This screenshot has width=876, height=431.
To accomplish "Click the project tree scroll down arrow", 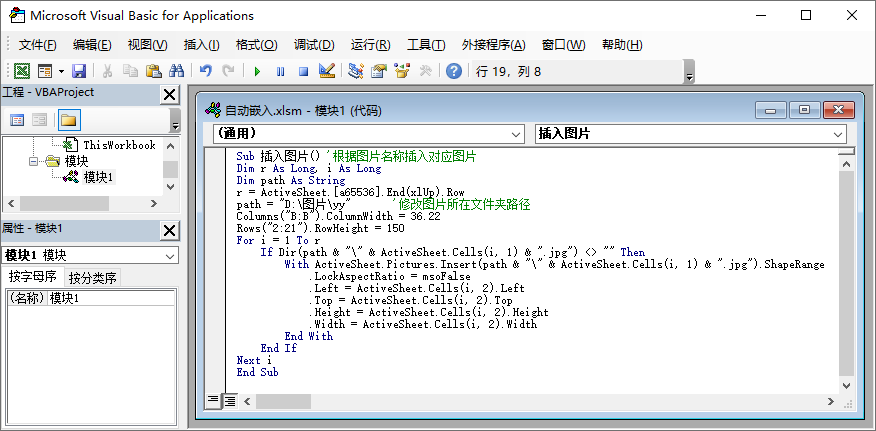I will [x=170, y=186].
